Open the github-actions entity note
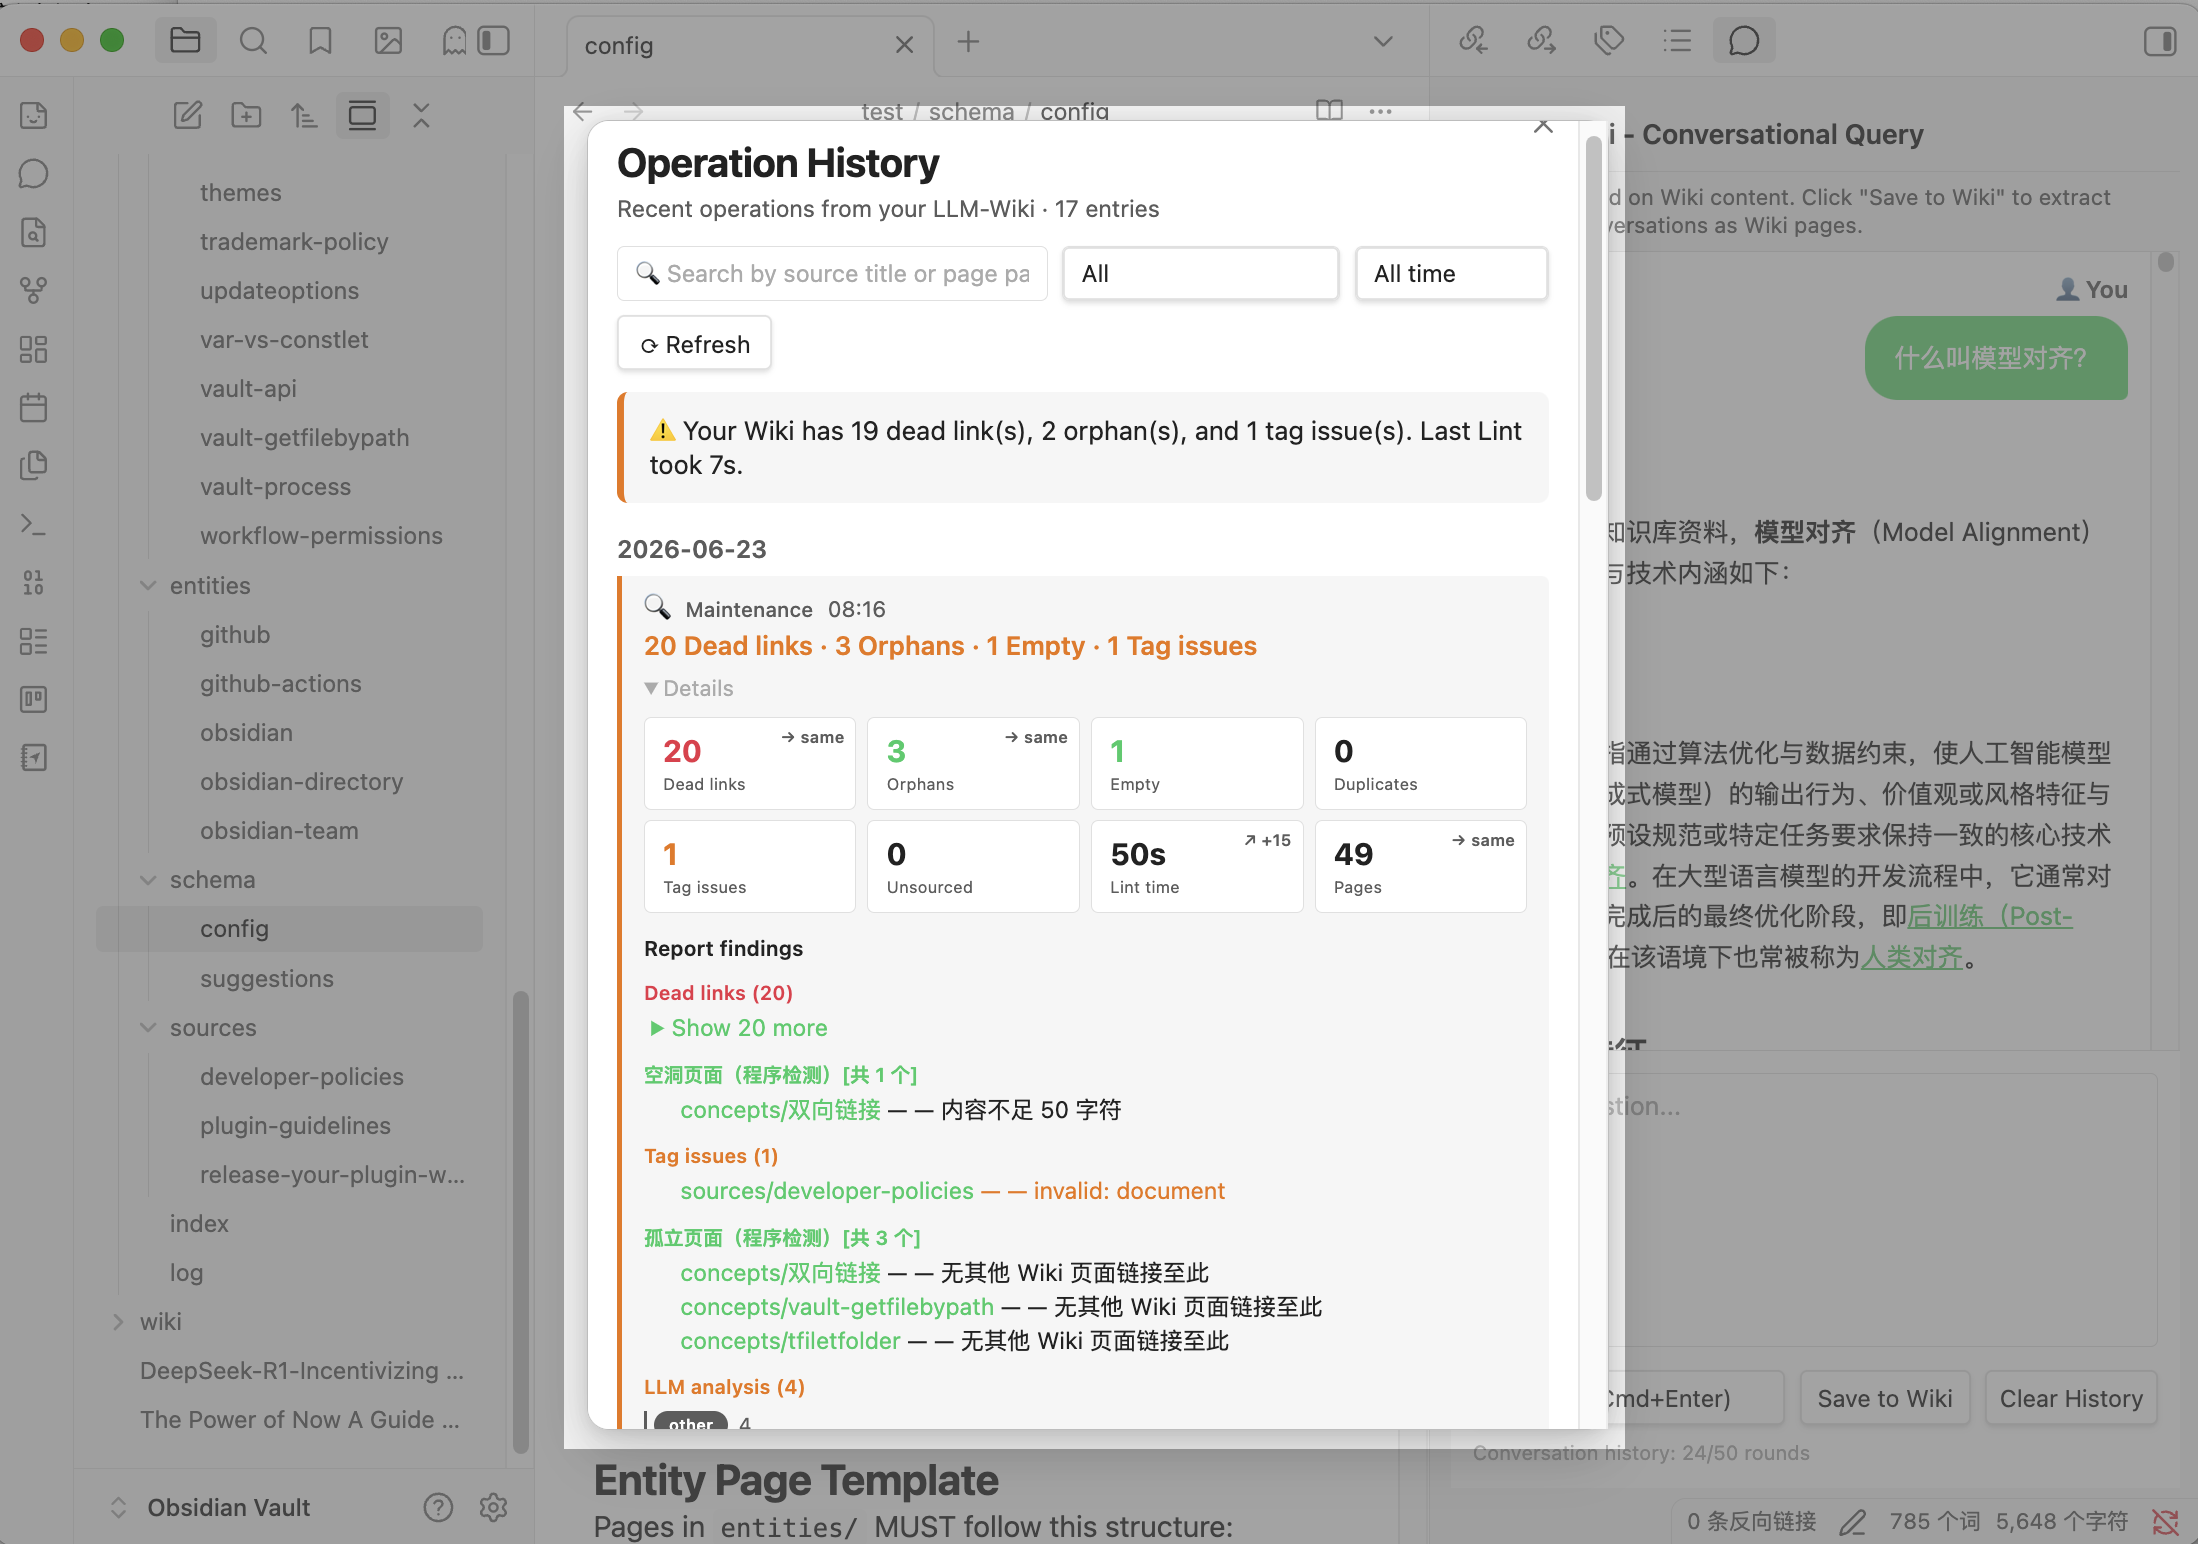This screenshot has height=1544, width=2198. tap(281, 684)
